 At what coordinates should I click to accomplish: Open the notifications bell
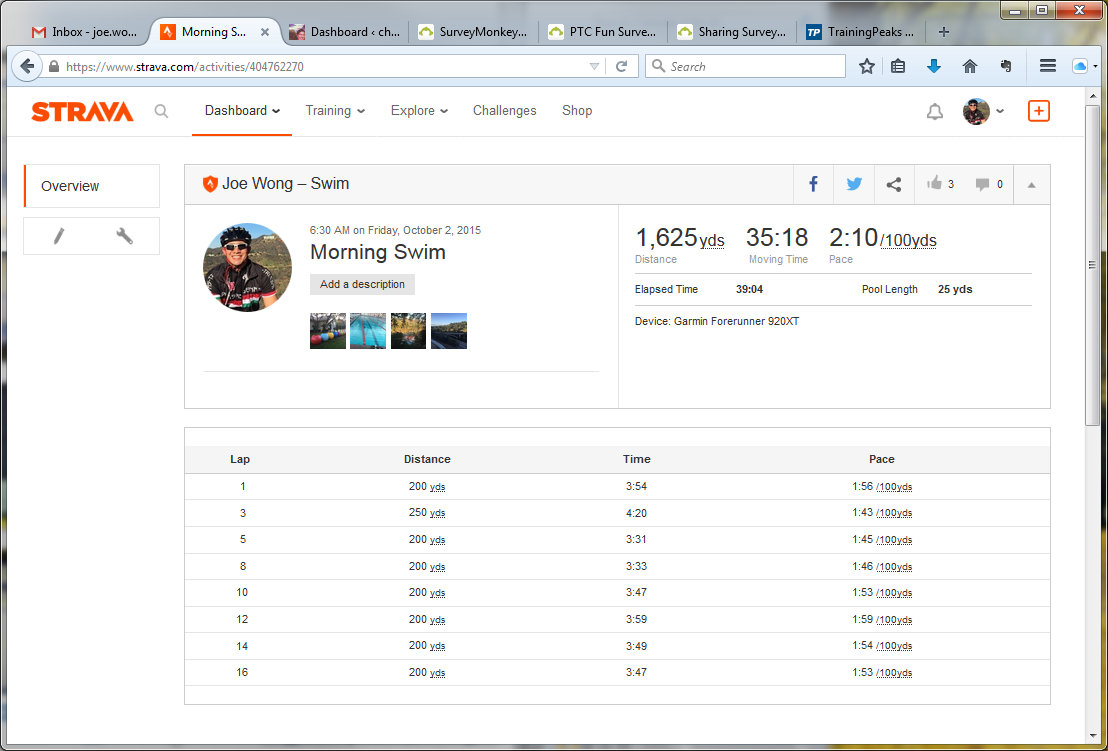pos(934,112)
